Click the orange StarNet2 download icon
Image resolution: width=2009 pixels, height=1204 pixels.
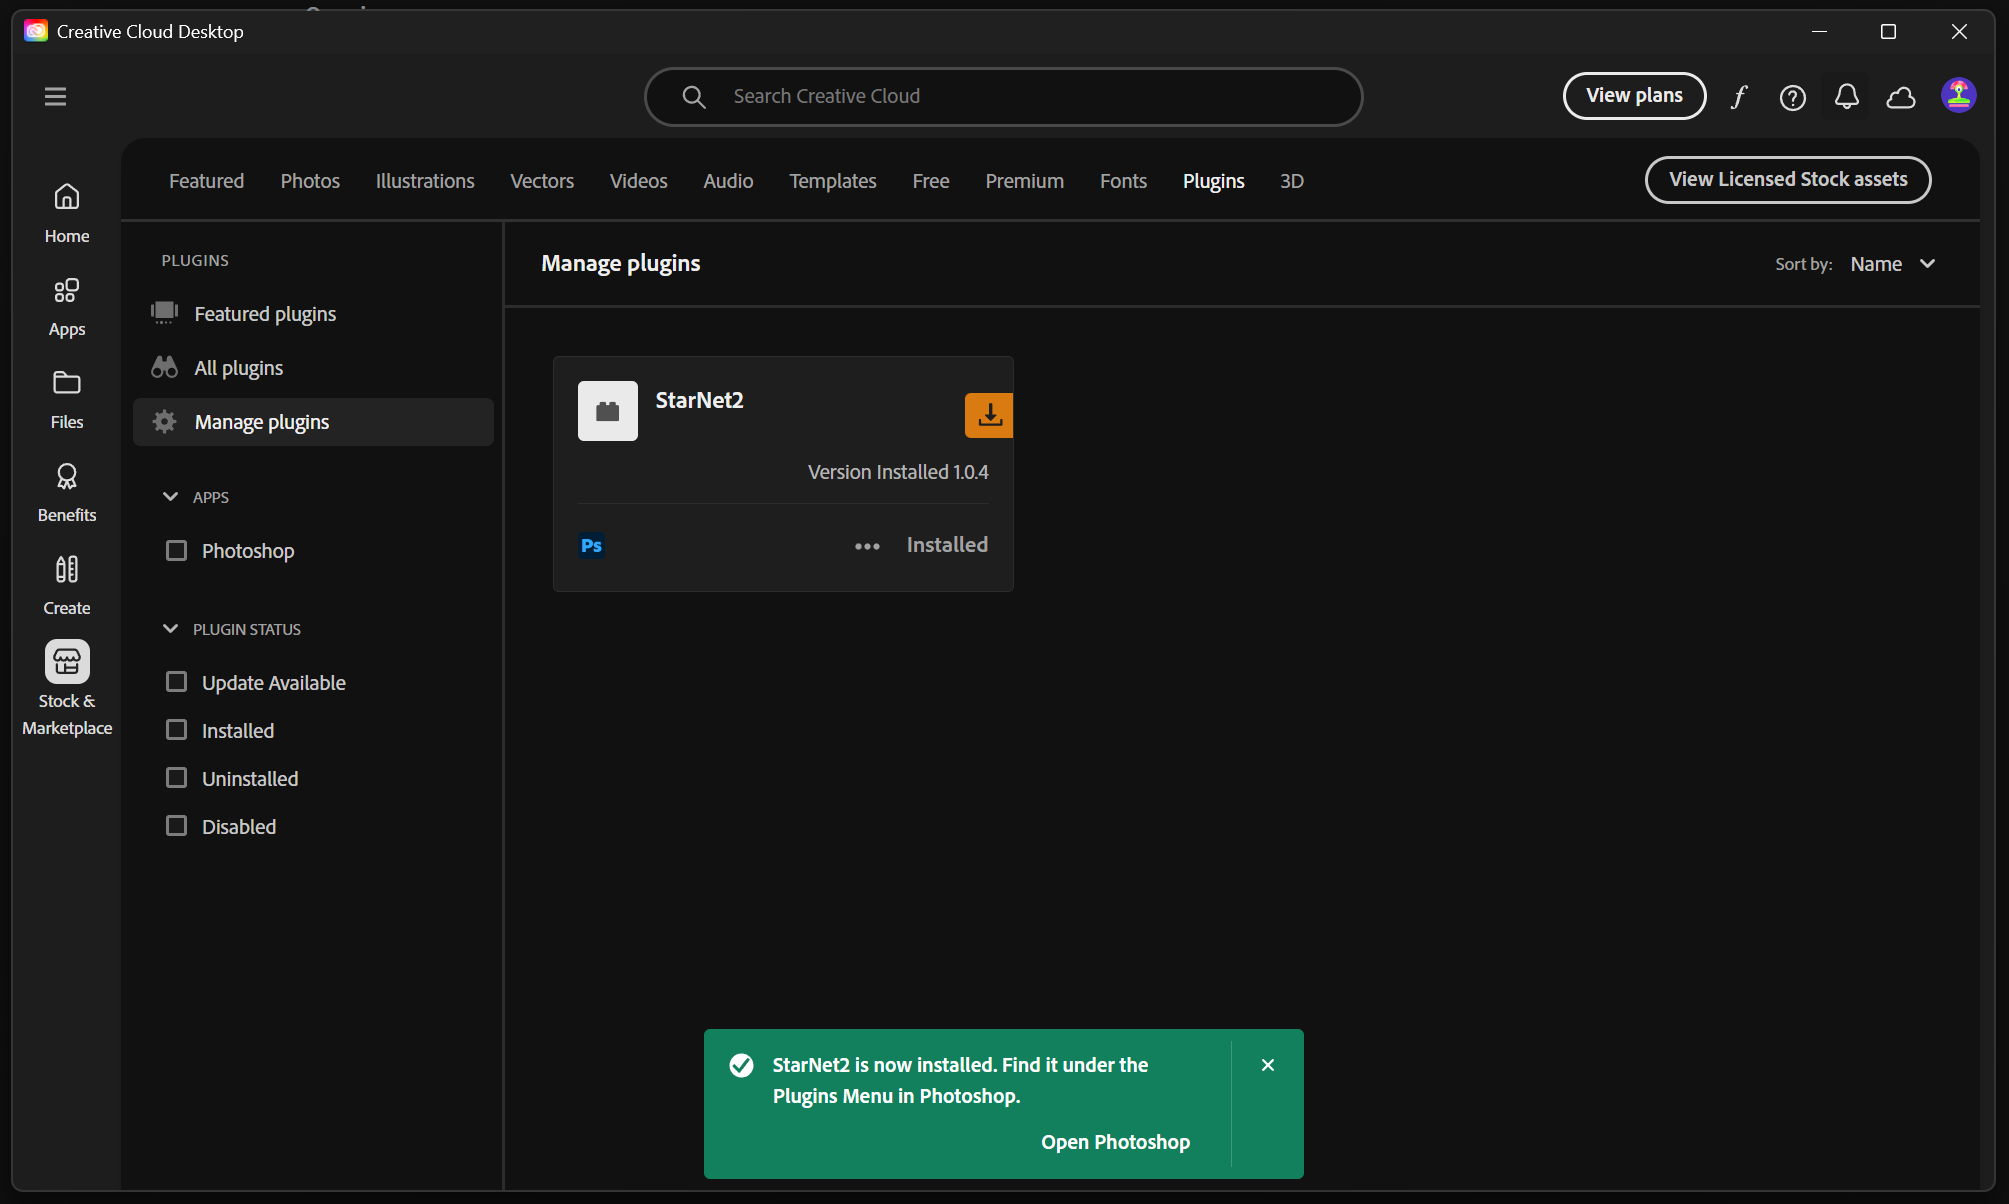[x=989, y=415]
